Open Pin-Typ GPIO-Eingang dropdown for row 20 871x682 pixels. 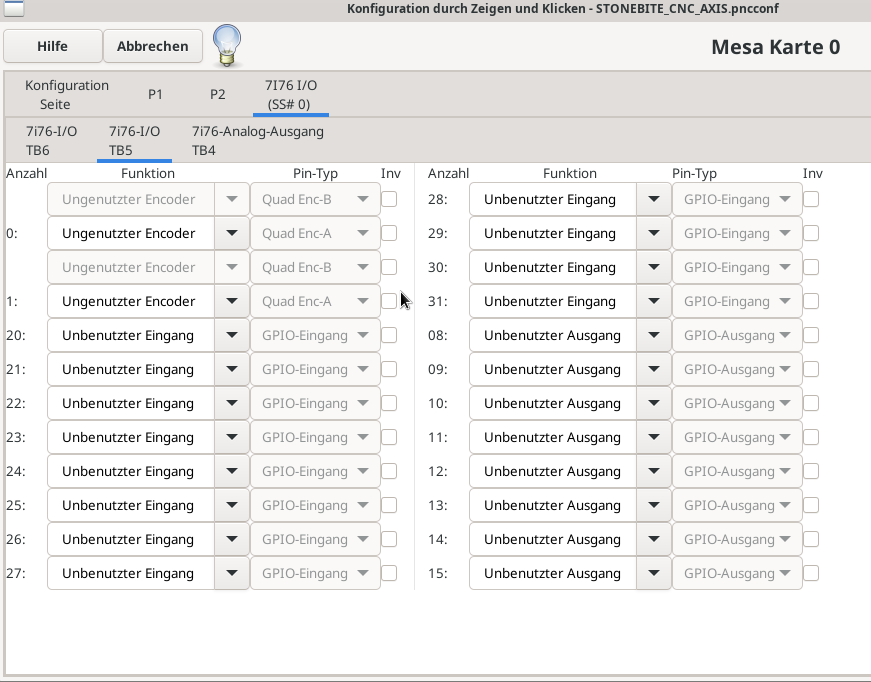315,335
